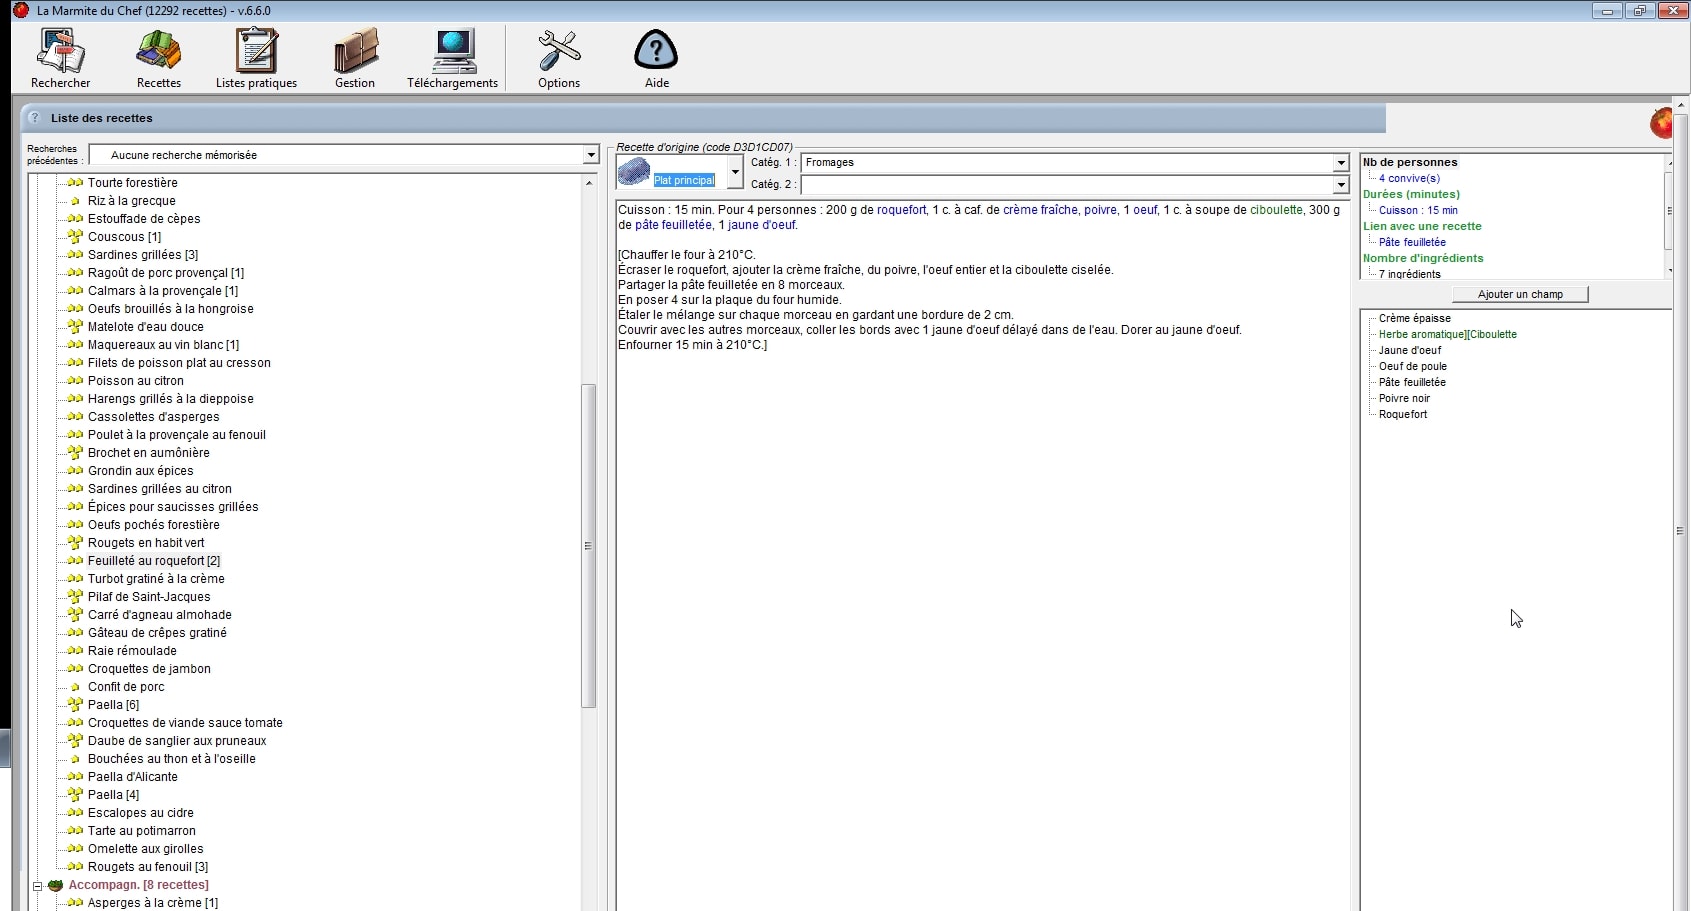Click the icon beside Pilaf de Saint-Jacques

75,597
